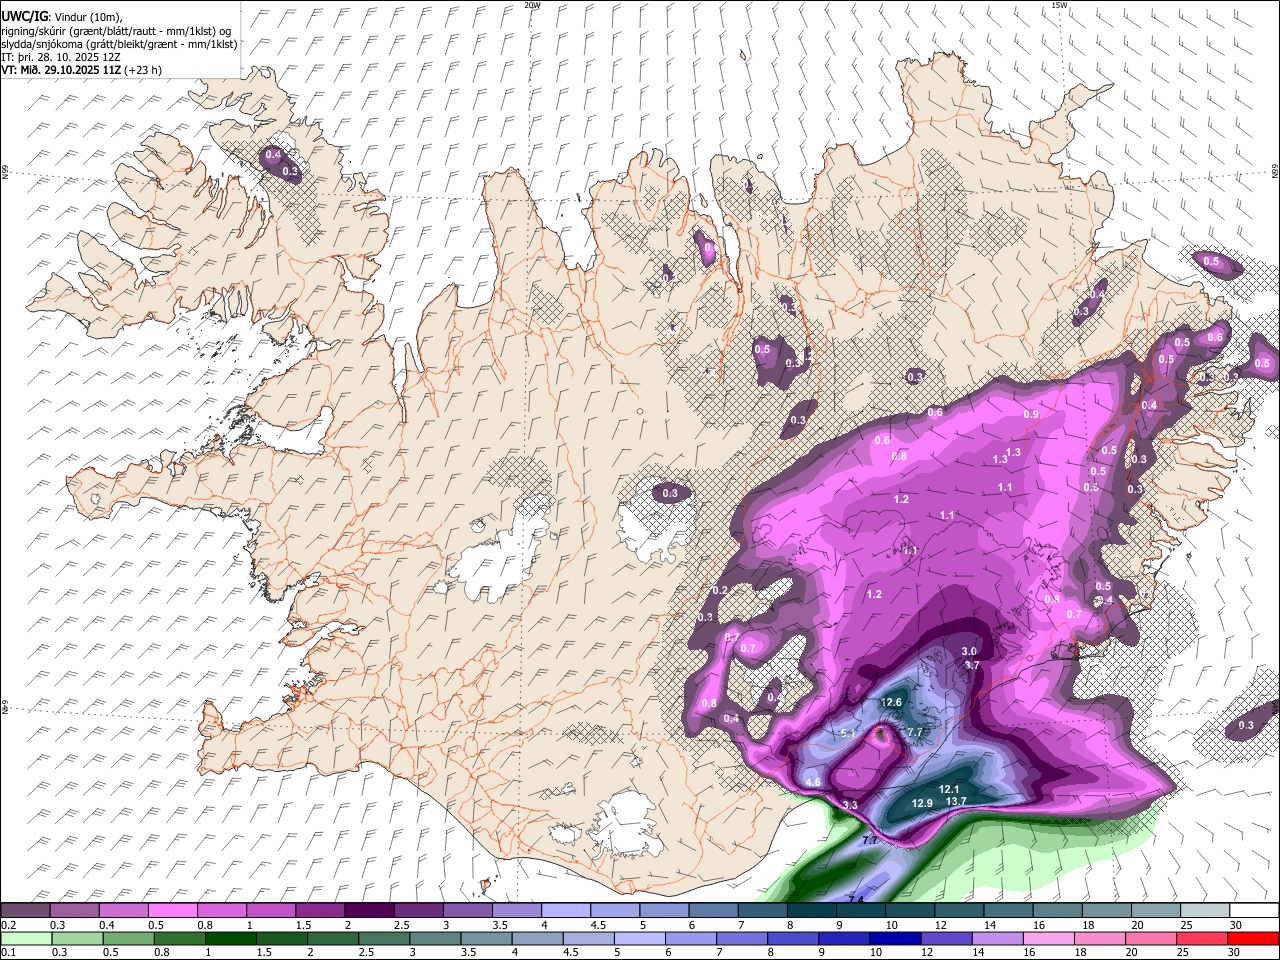Select the upper legend swatch for 2–2.5 mm
Screen dimensions: 1280x960
(x=370, y=910)
